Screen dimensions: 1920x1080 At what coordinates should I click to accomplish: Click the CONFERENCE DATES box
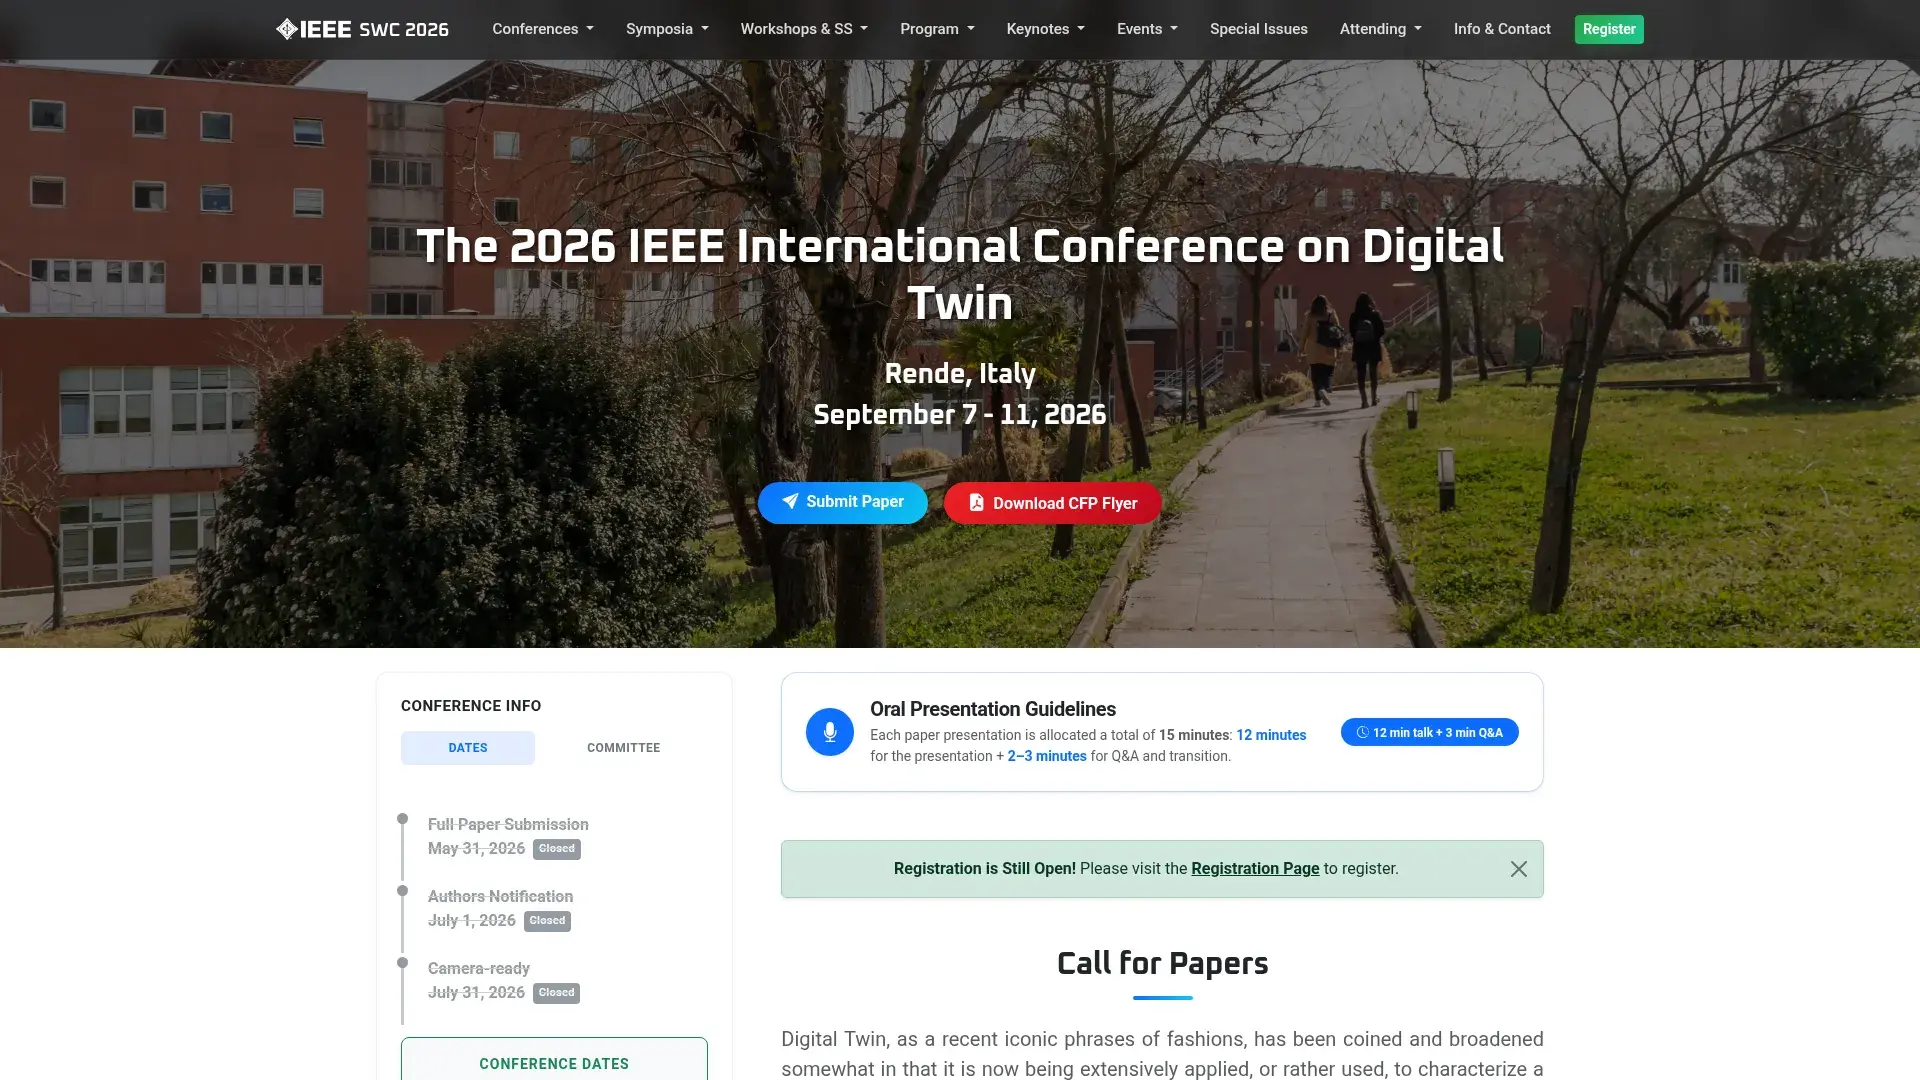coord(554,1059)
